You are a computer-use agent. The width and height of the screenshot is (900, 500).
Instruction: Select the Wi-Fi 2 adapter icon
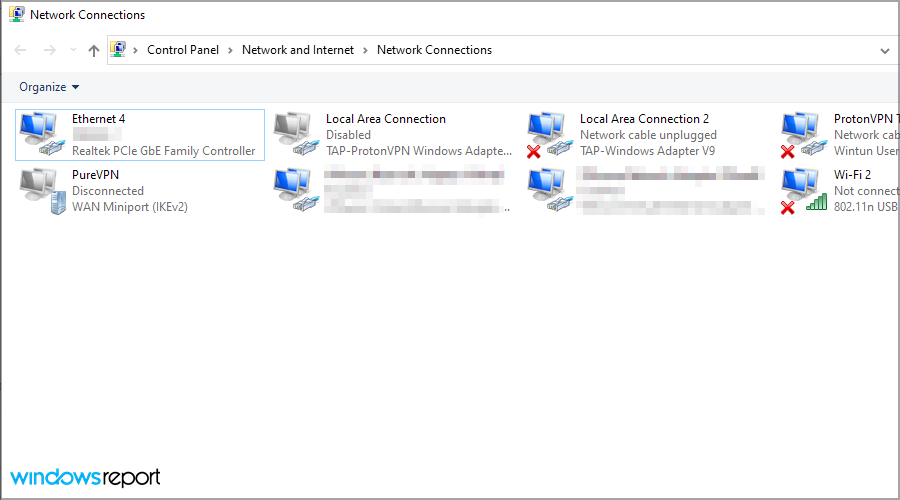point(804,191)
